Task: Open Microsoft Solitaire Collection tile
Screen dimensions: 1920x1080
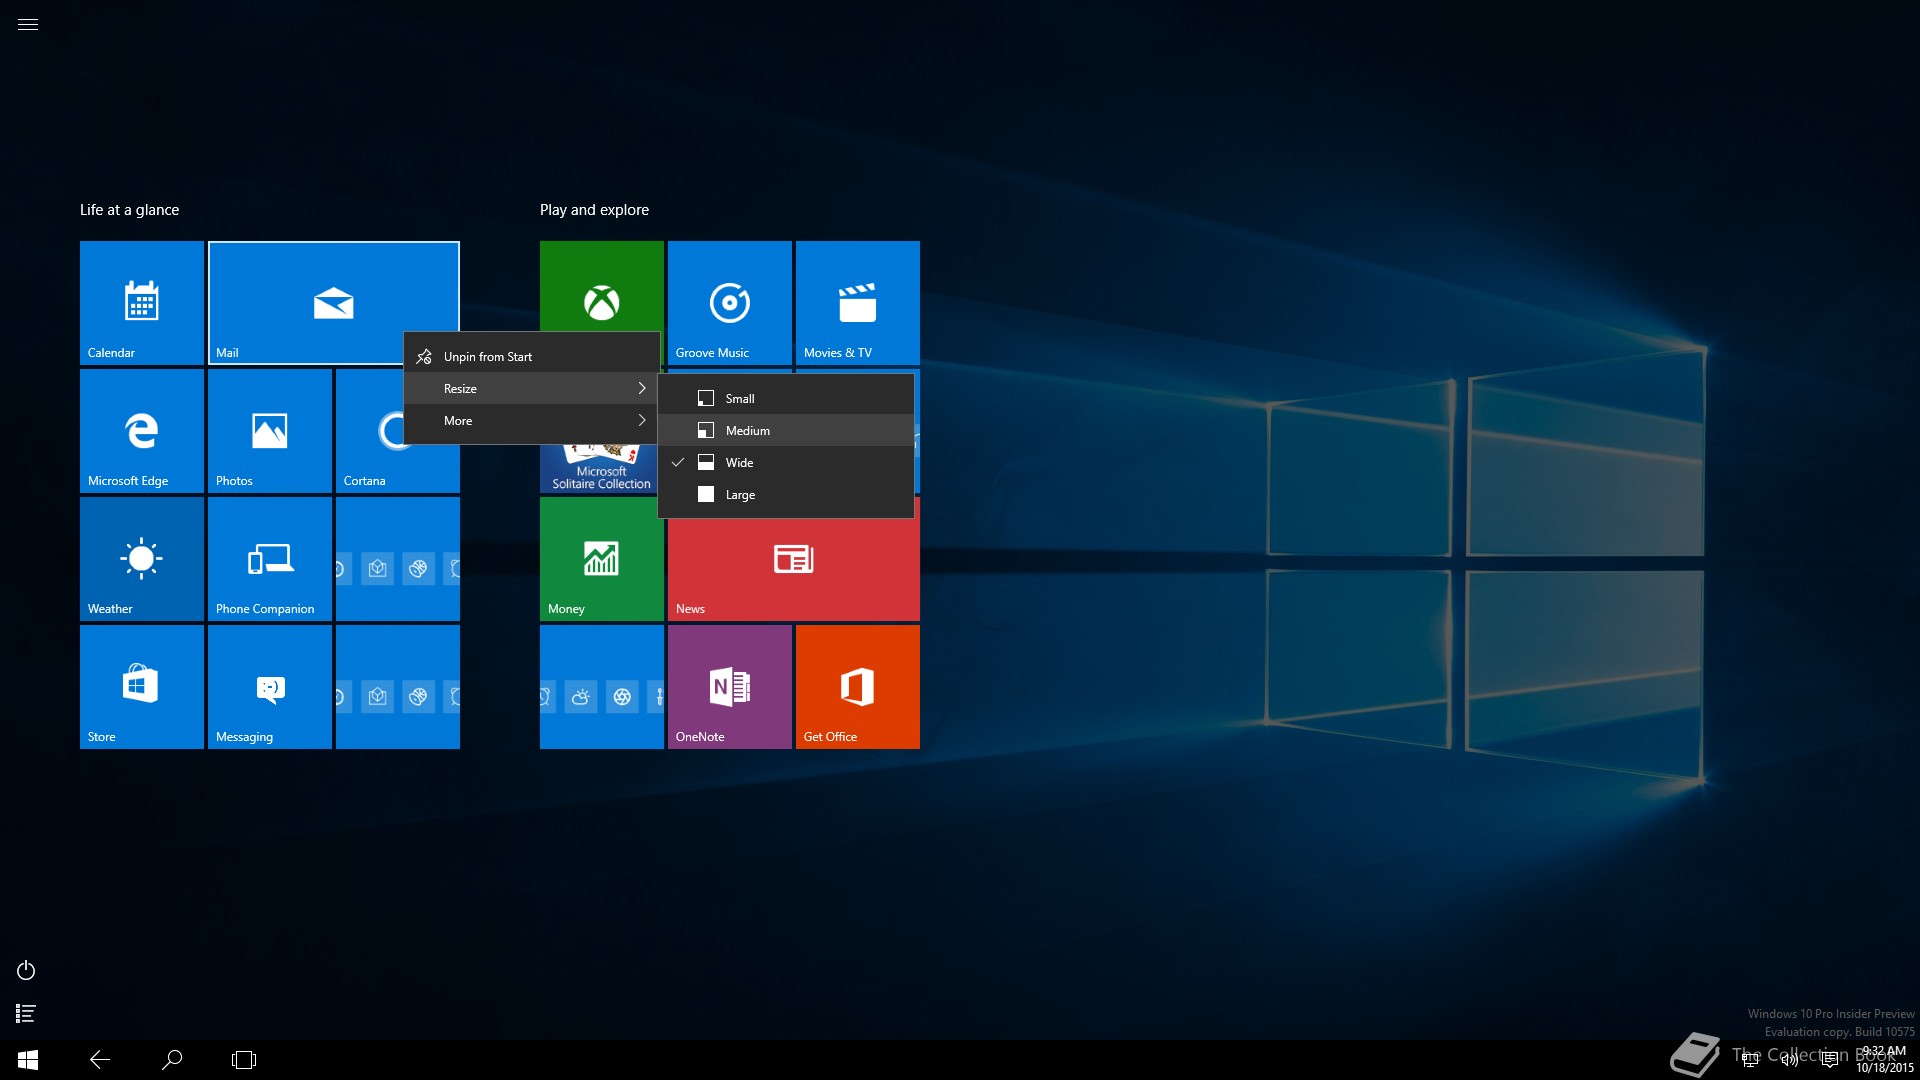Action: (598, 469)
